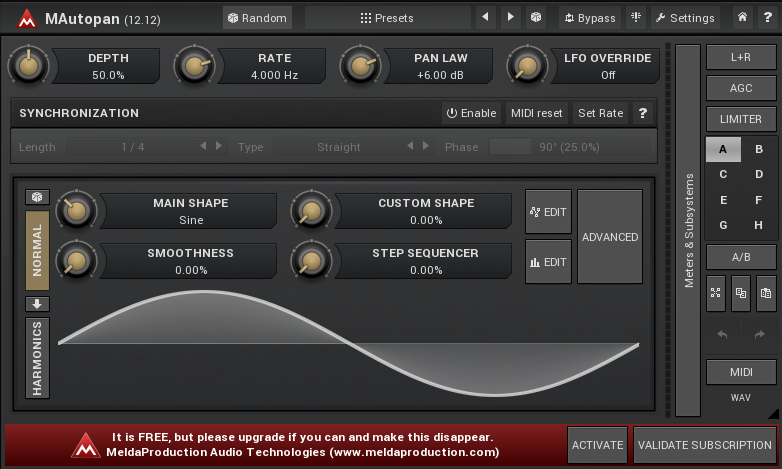Screen dimensions: 782x469
Task: Load previous preset with left arrow
Action: click(x=485, y=17)
